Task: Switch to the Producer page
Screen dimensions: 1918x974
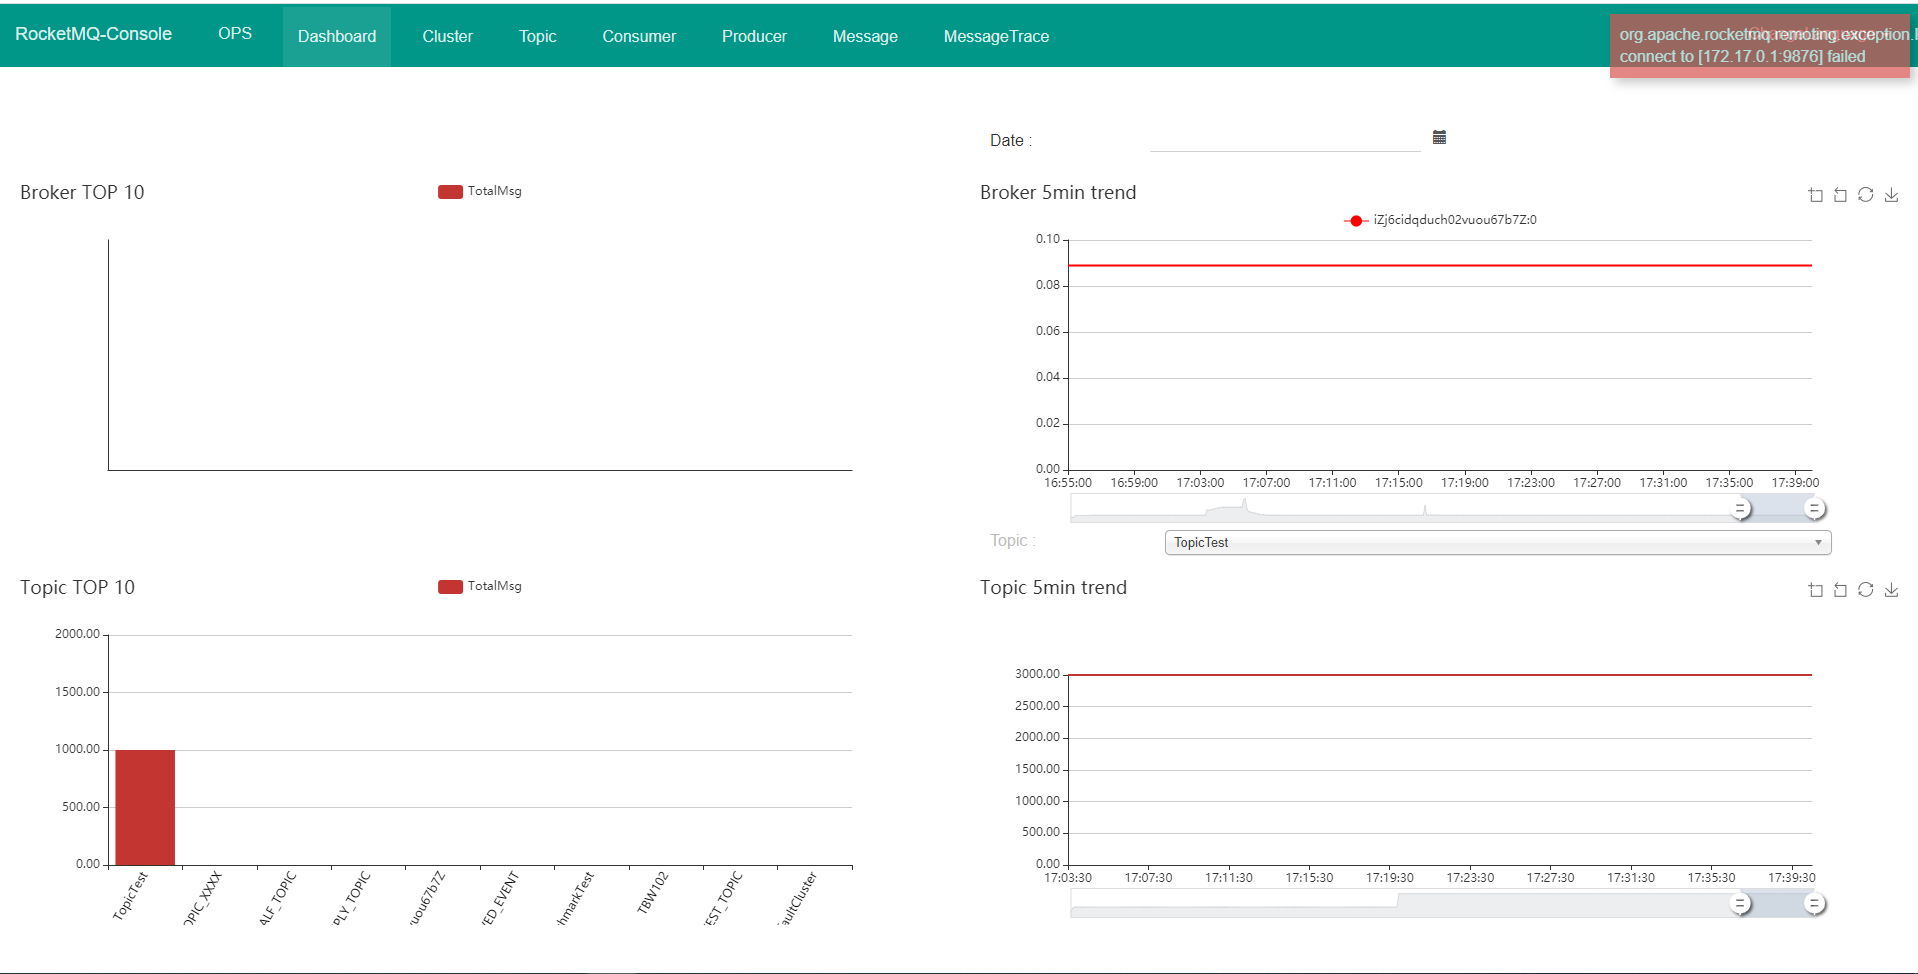Action: coord(754,36)
